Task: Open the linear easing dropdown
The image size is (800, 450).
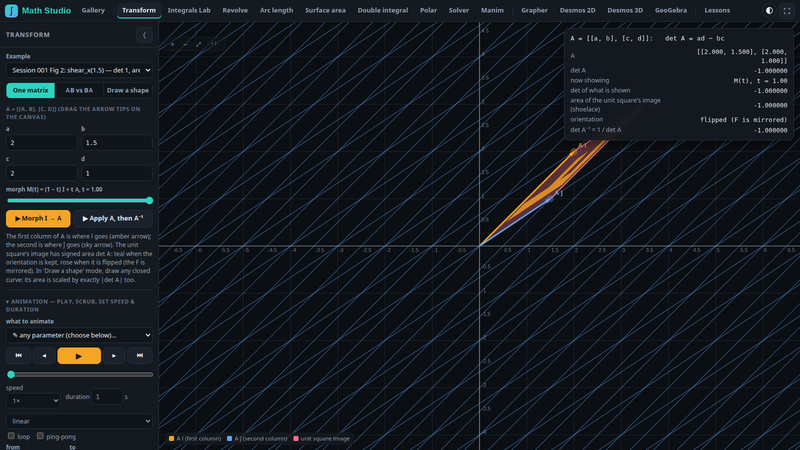Action: click(79, 421)
